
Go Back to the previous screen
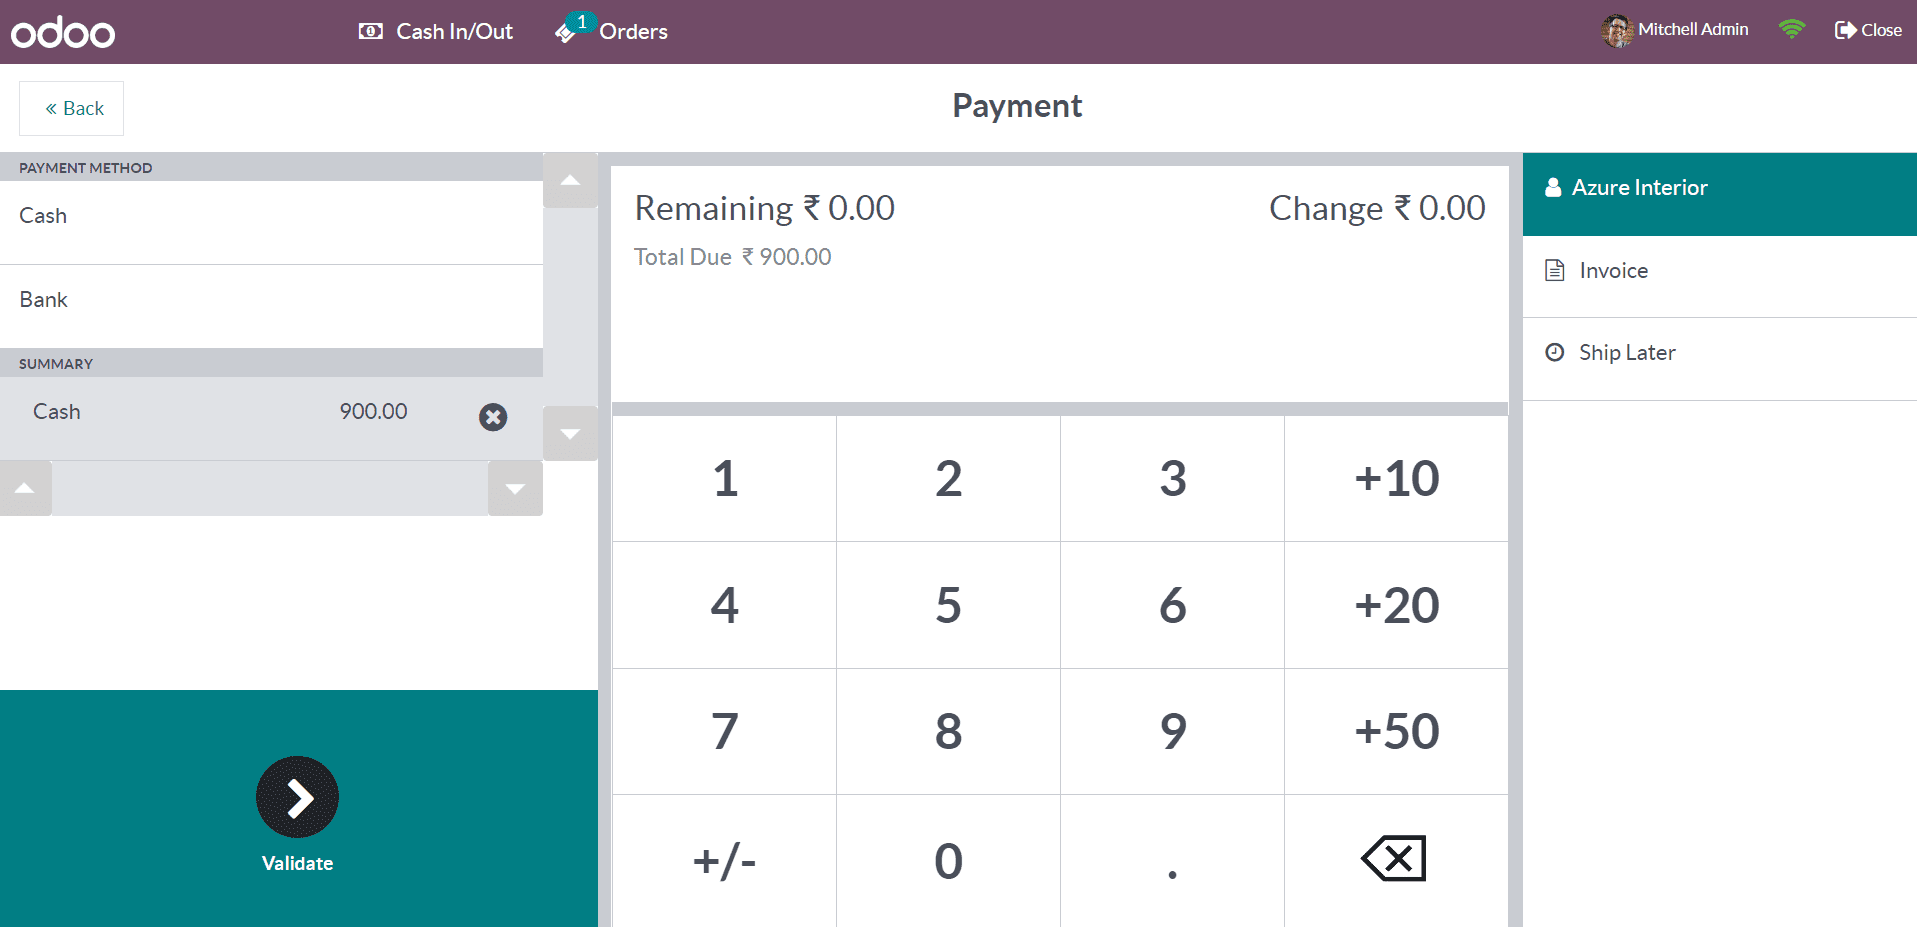coord(72,108)
